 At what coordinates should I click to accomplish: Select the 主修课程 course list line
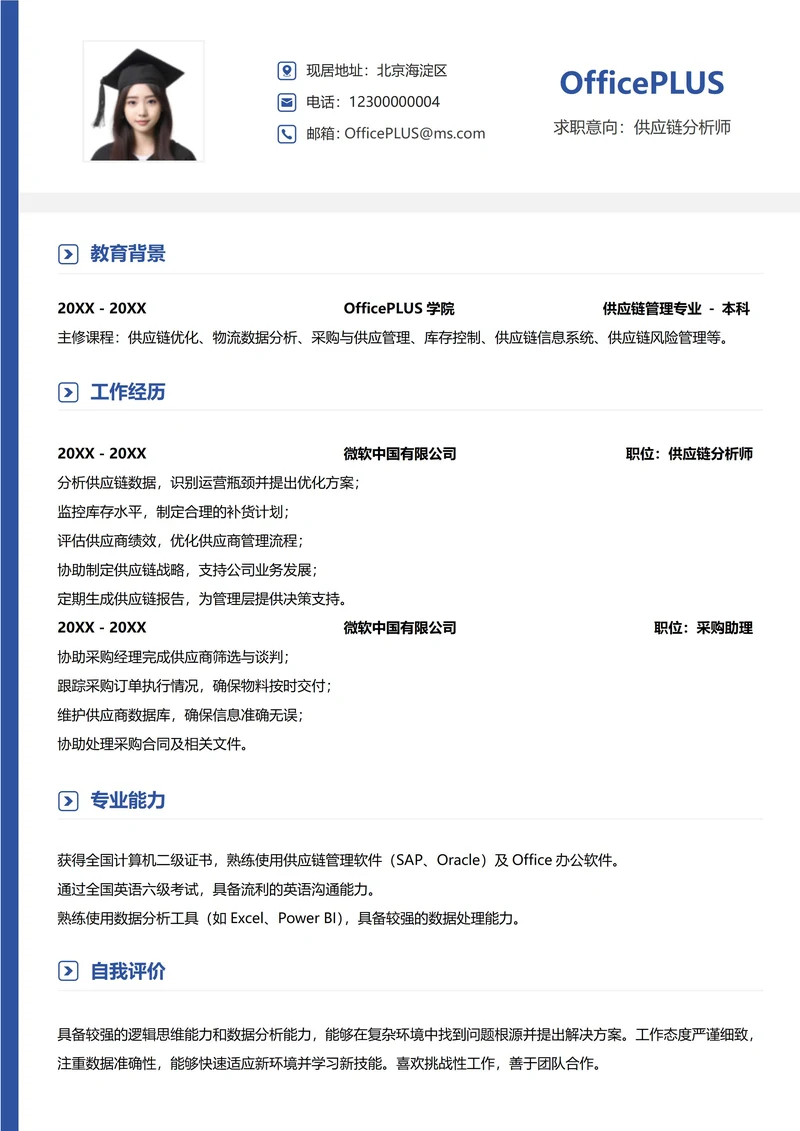coord(394,338)
